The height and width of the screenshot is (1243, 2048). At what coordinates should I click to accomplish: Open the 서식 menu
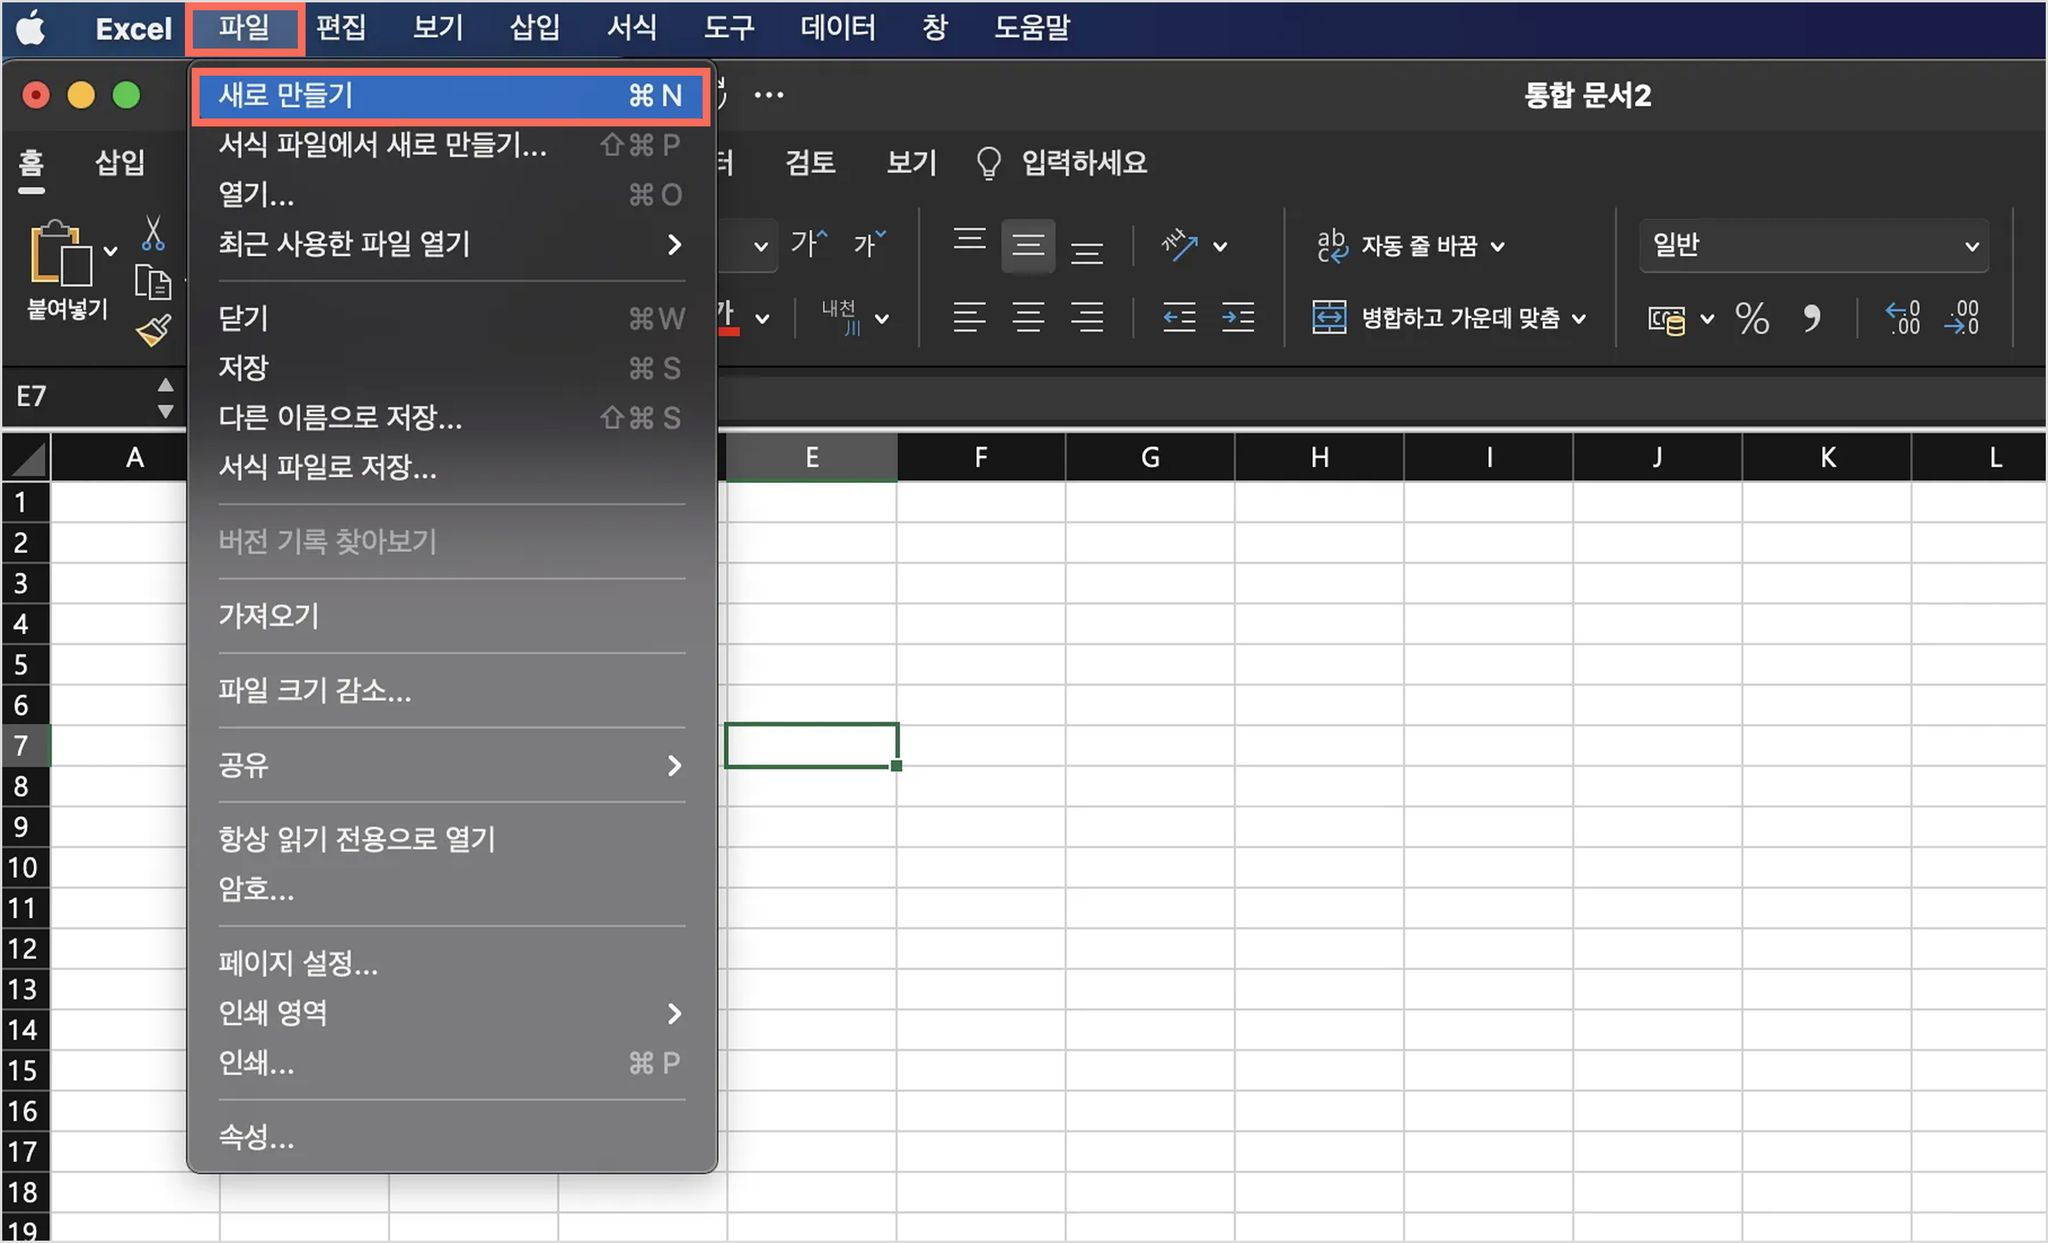pyautogui.click(x=632, y=28)
